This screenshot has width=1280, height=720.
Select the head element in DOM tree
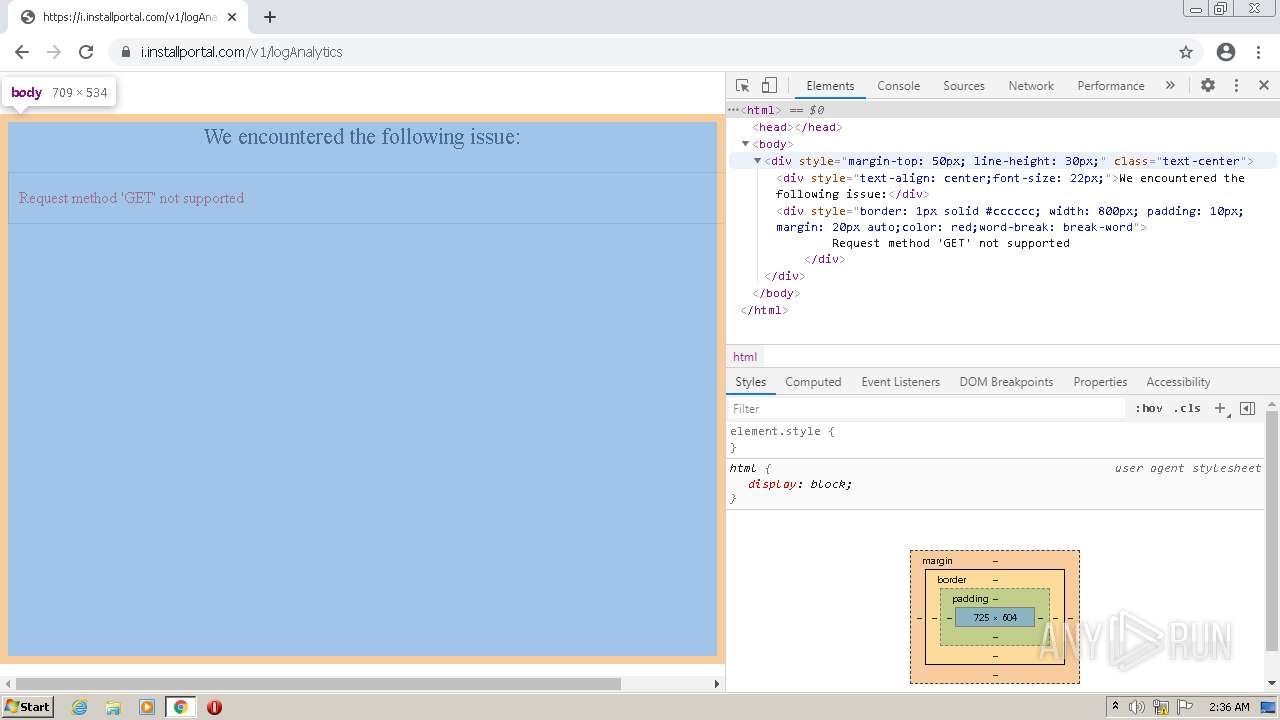click(797, 127)
